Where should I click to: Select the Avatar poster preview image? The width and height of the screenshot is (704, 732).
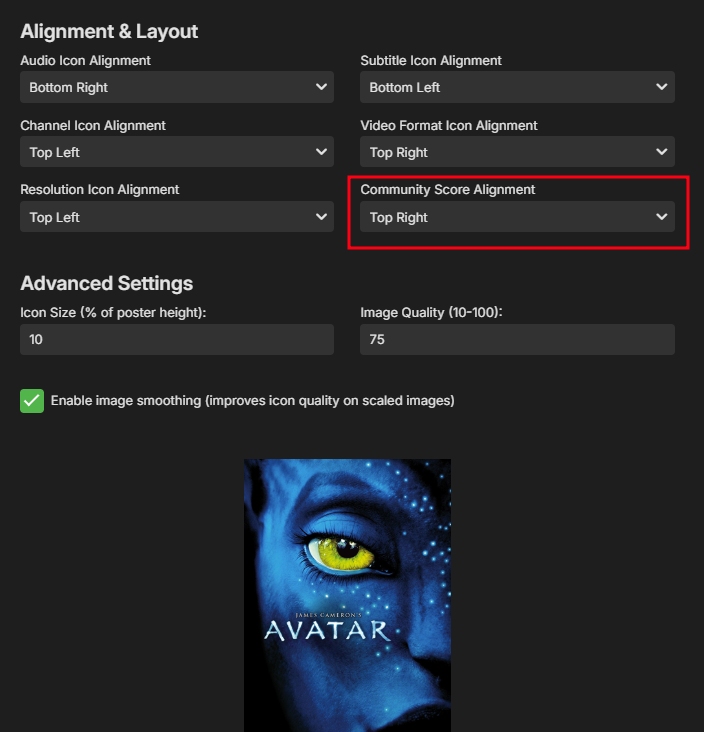click(347, 595)
